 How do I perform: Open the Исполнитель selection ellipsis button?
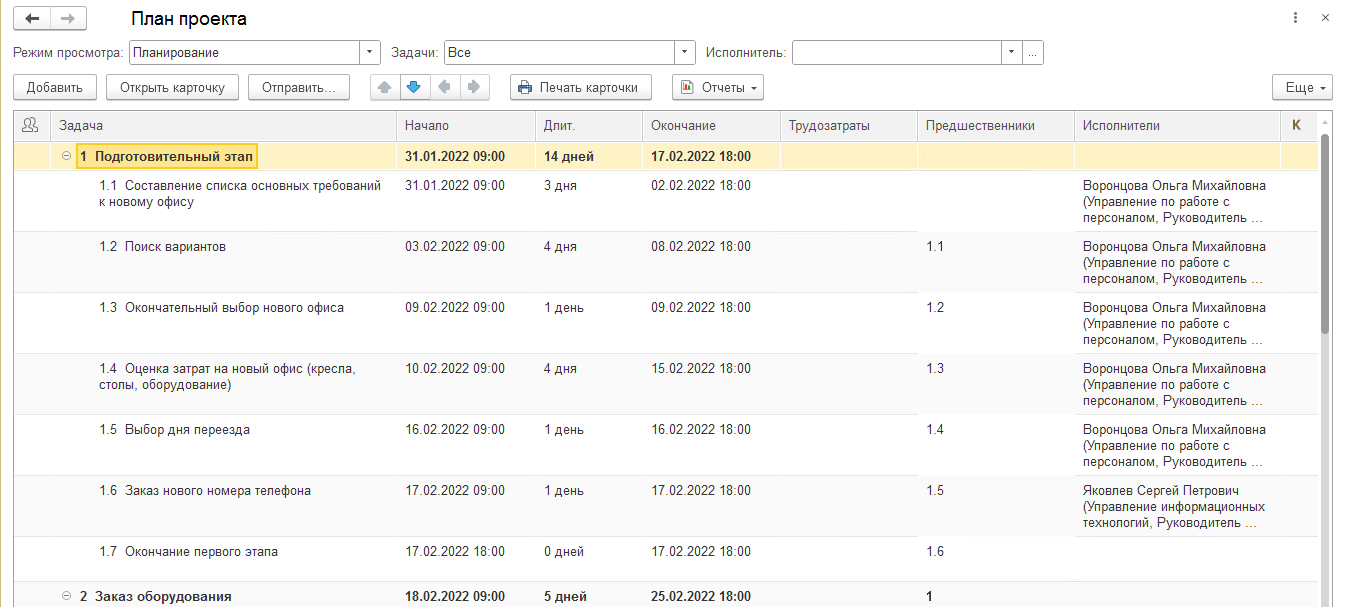1034,52
